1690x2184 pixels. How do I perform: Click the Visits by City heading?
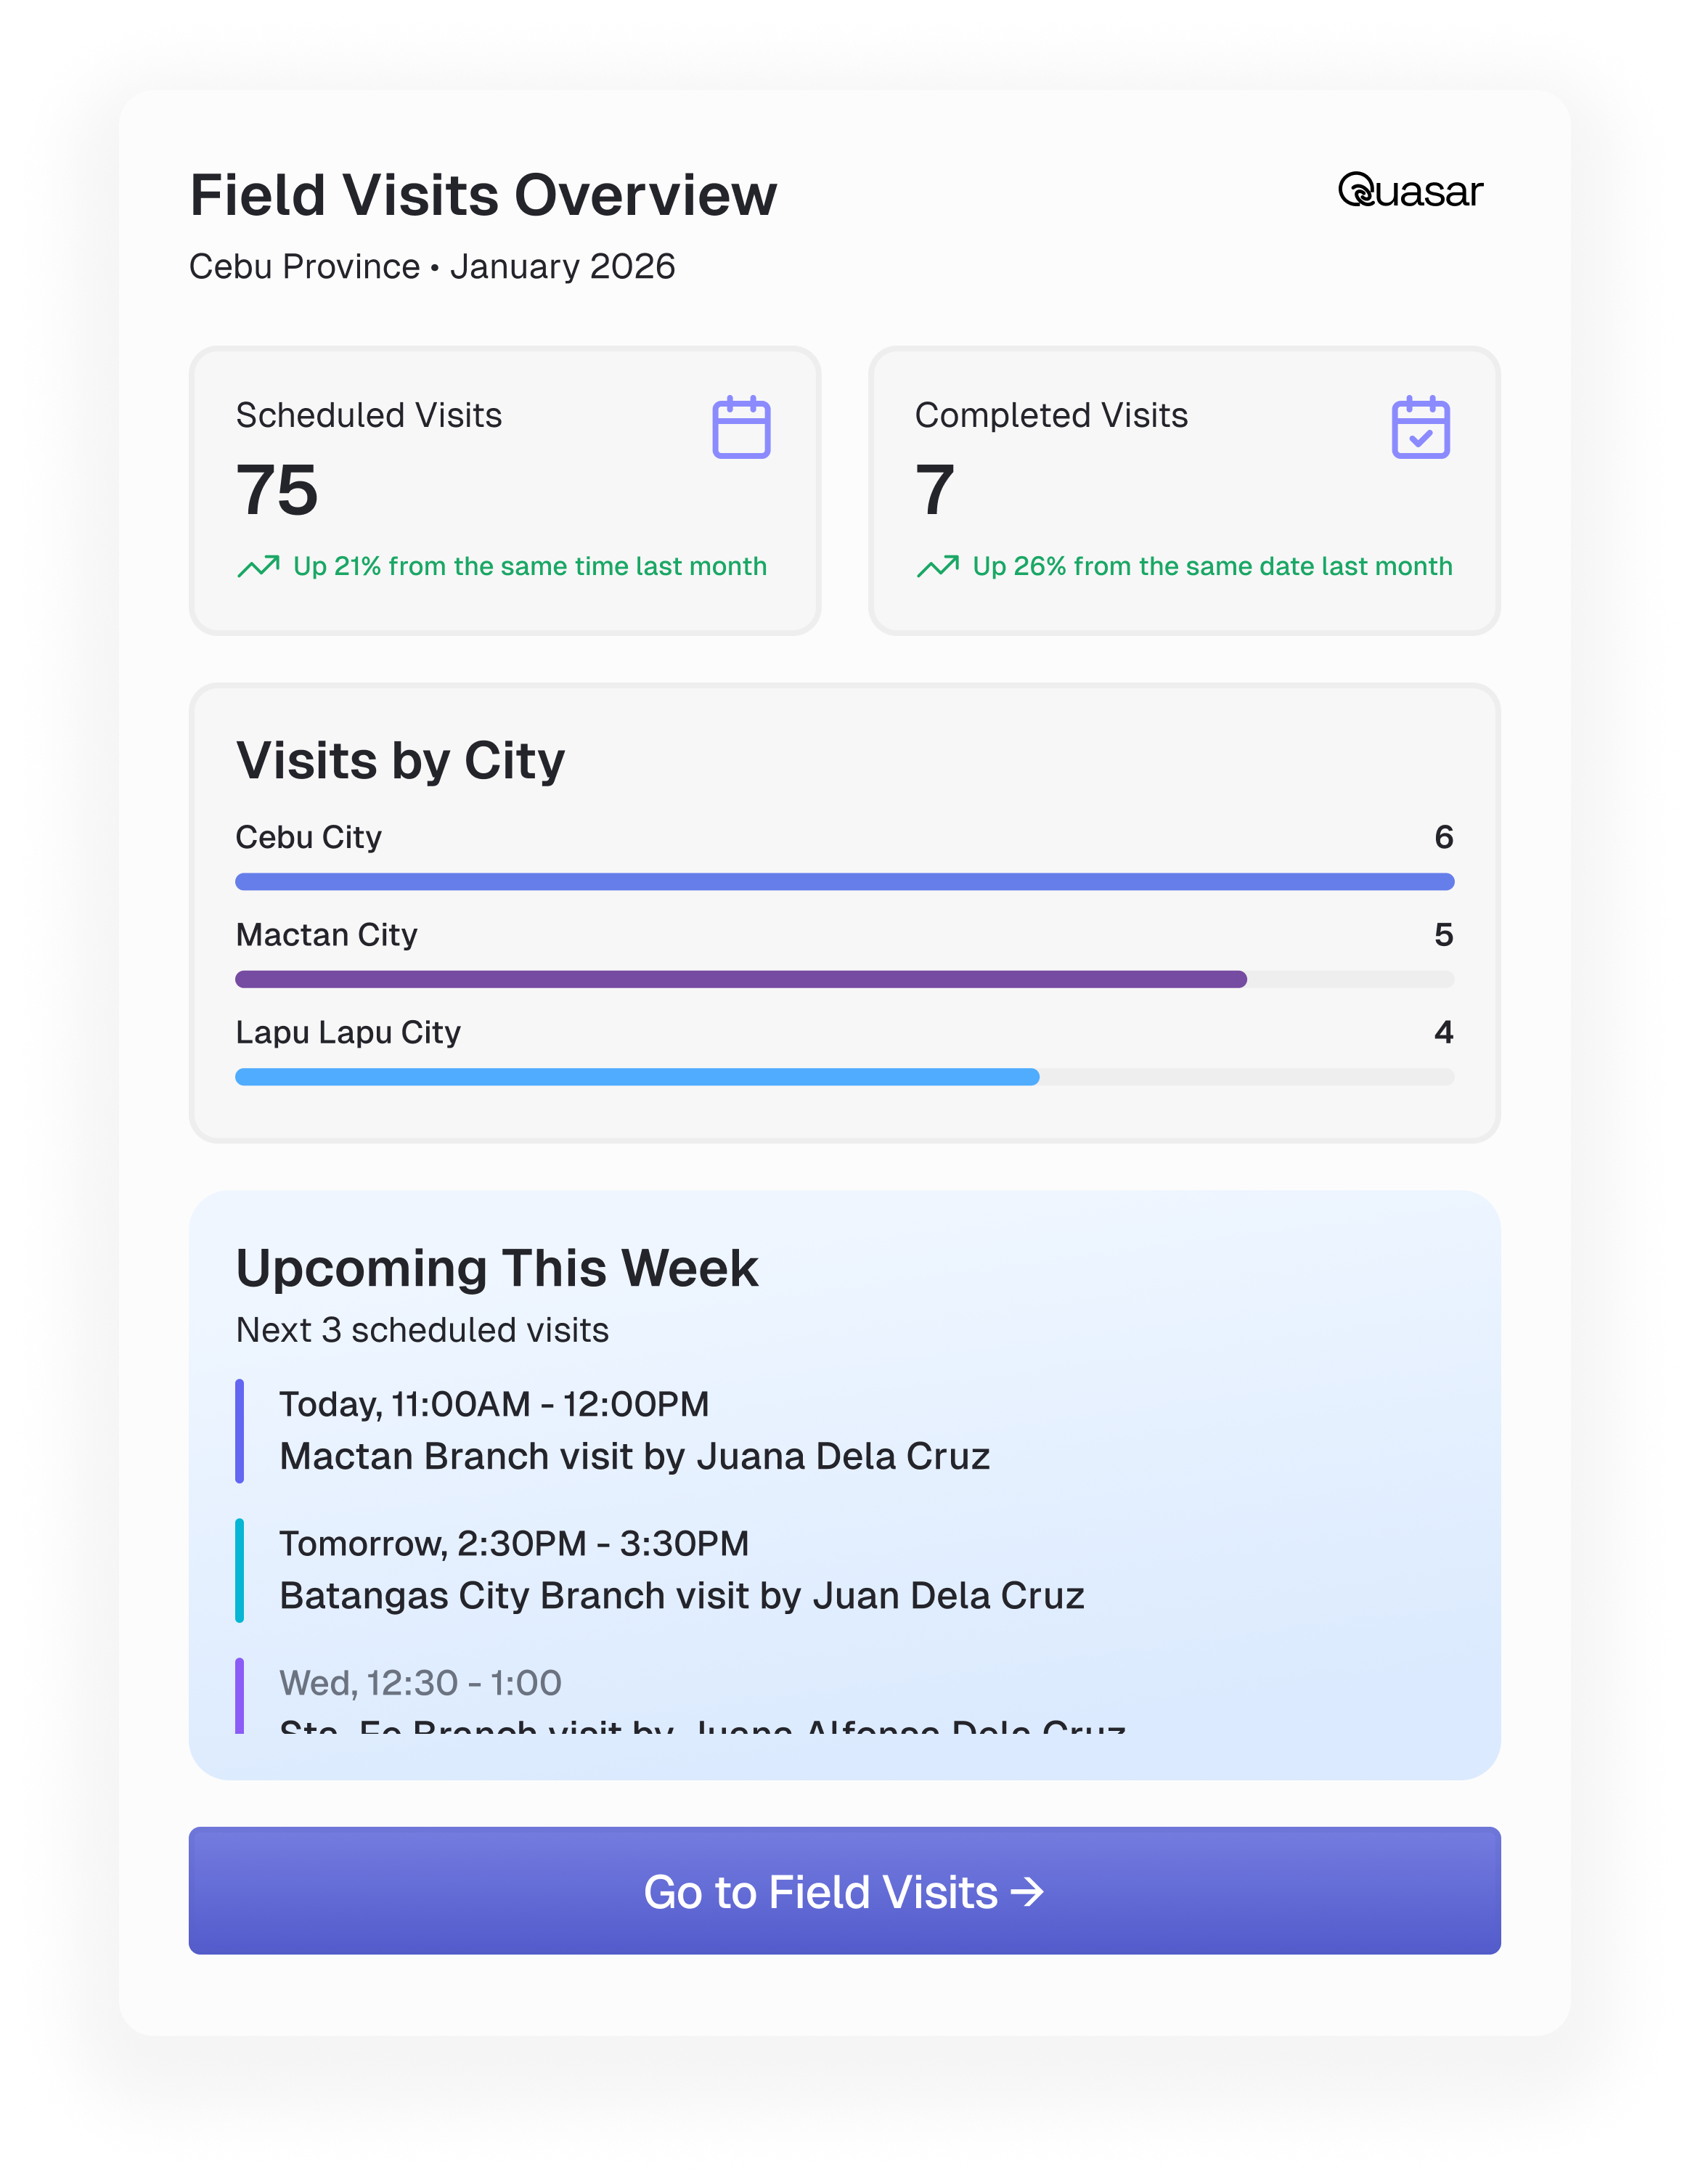coord(400,760)
